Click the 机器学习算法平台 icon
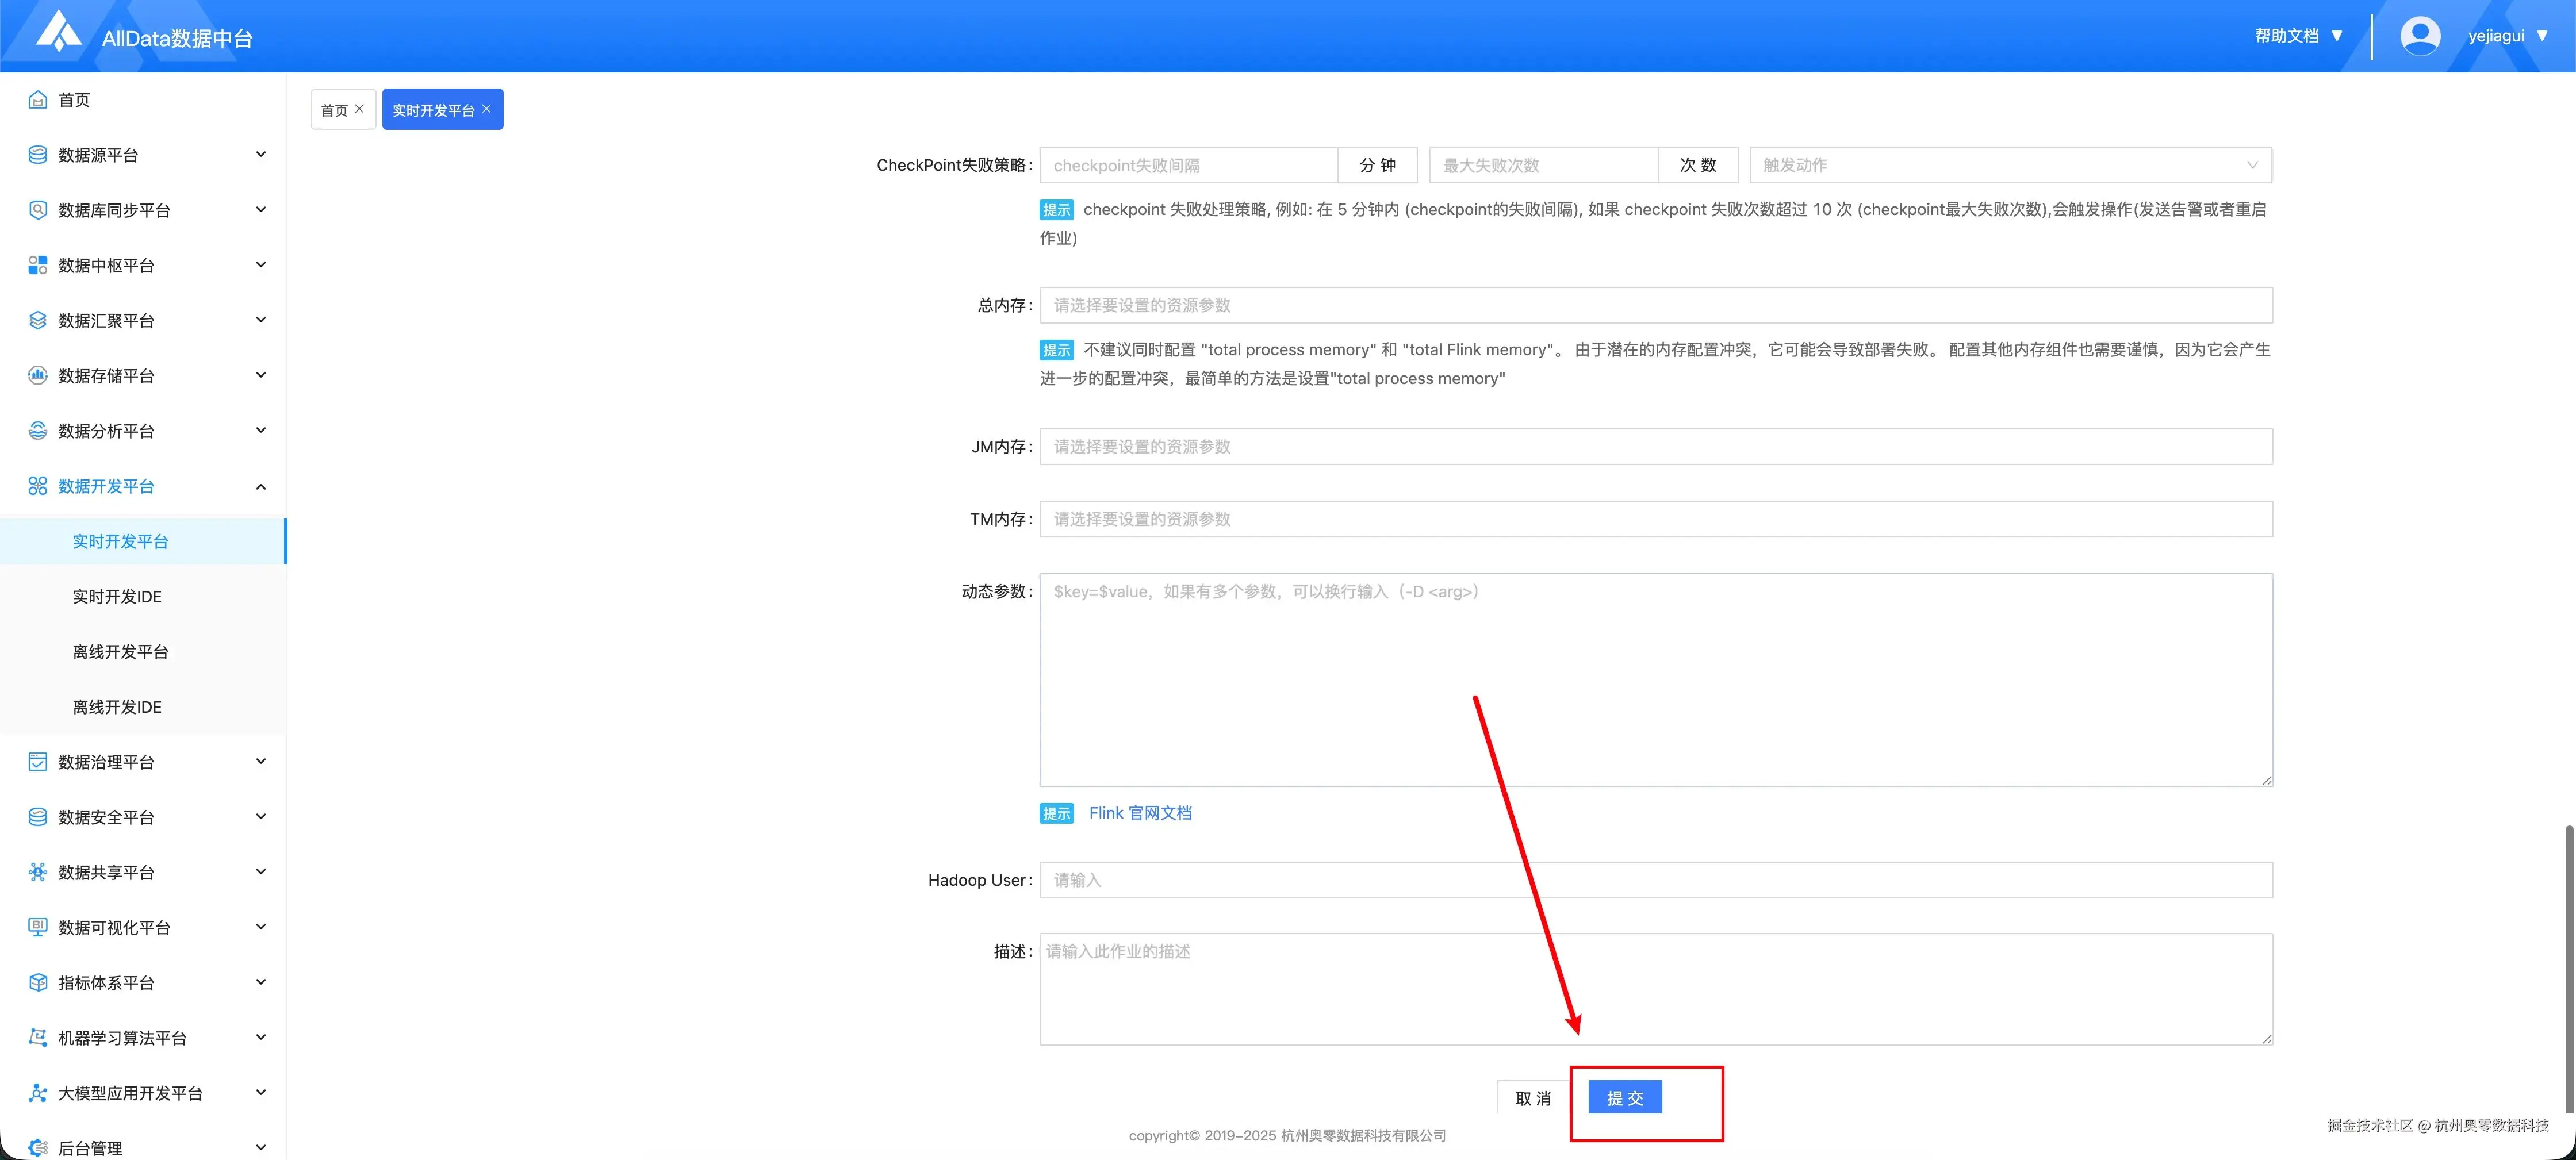 (x=38, y=1037)
